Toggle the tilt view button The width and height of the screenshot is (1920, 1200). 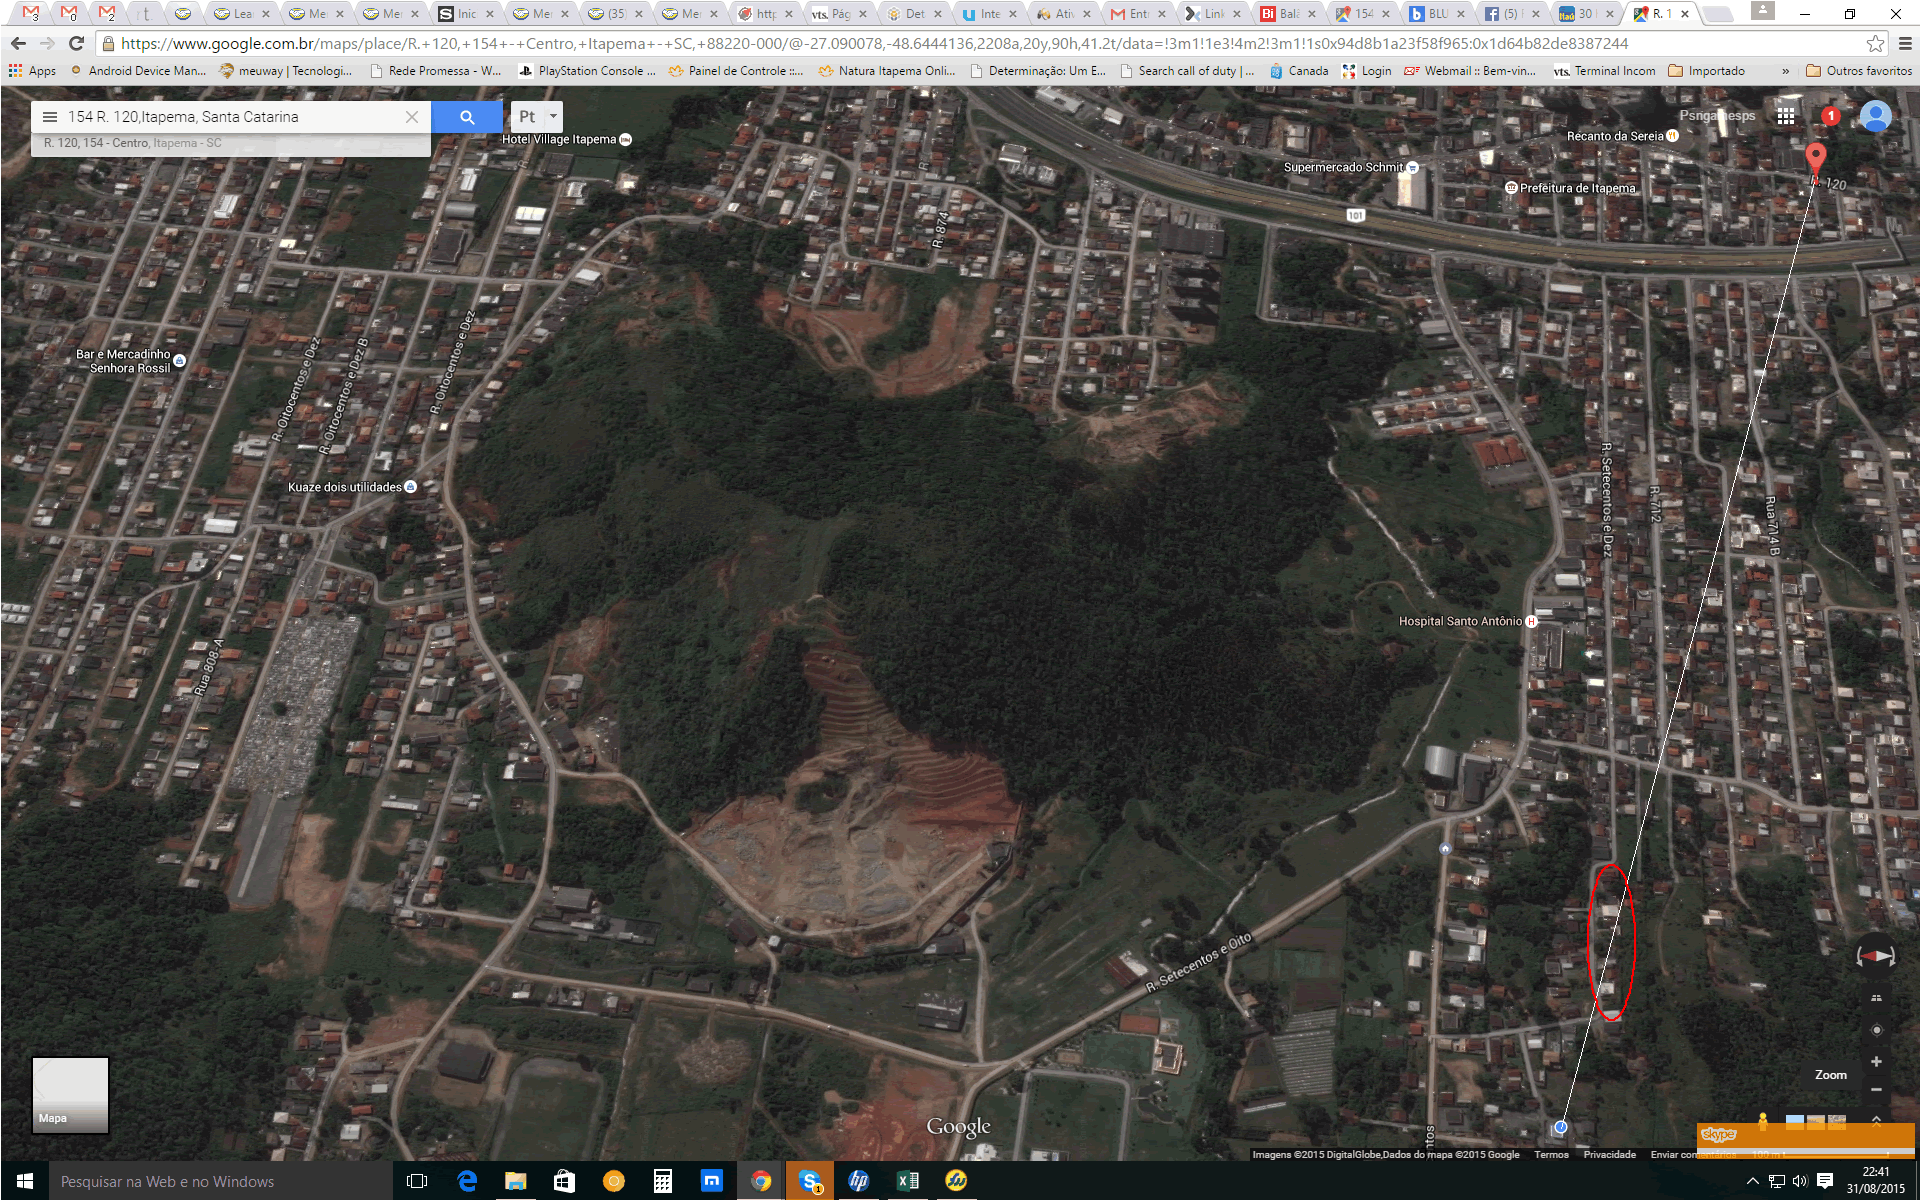point(1876,998)
